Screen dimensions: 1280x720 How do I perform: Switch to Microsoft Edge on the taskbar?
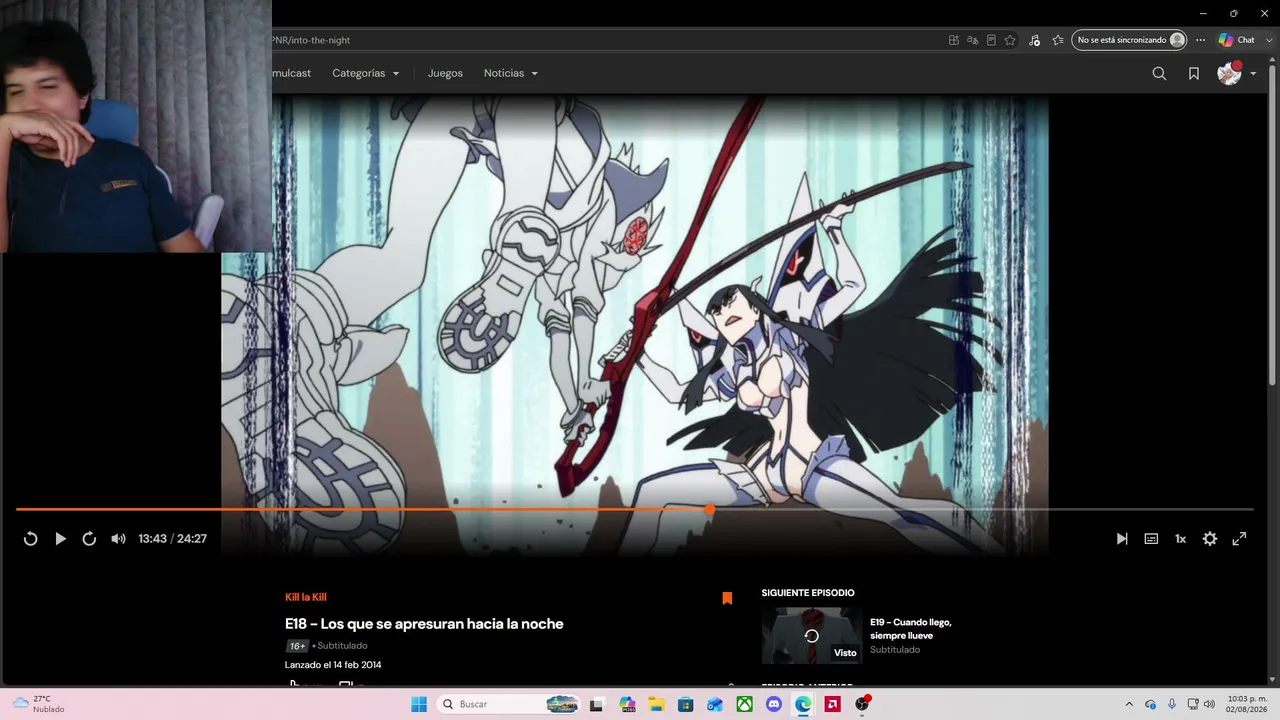click(x=803, y=704)
